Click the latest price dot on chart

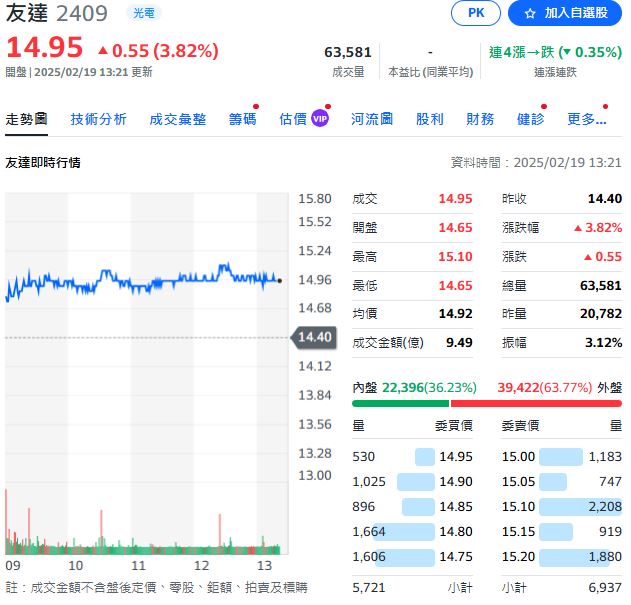tap(280, 281)
